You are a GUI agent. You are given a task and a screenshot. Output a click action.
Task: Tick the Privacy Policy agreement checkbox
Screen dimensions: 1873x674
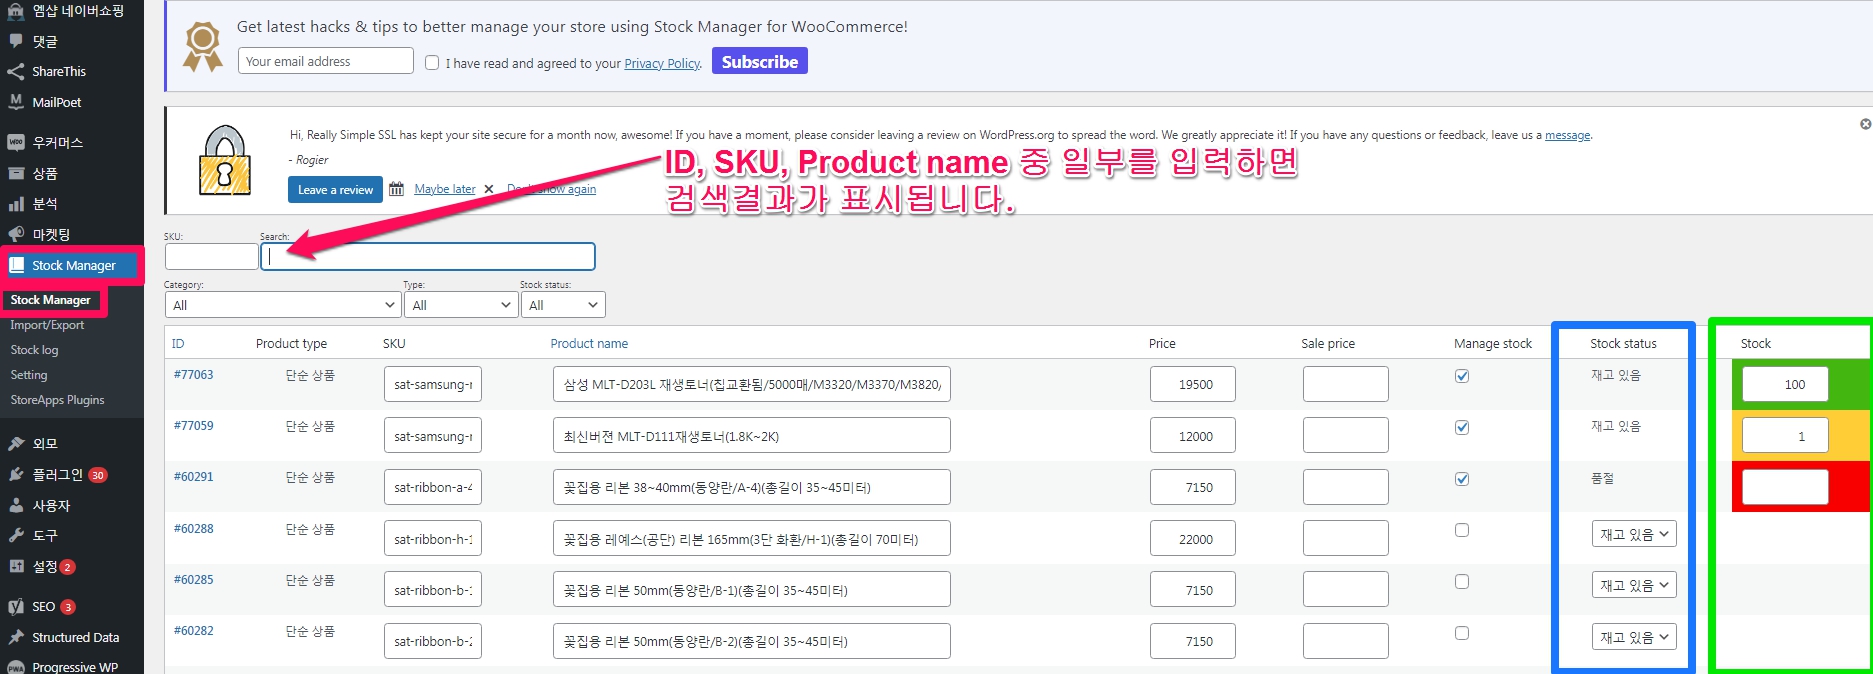432,62
